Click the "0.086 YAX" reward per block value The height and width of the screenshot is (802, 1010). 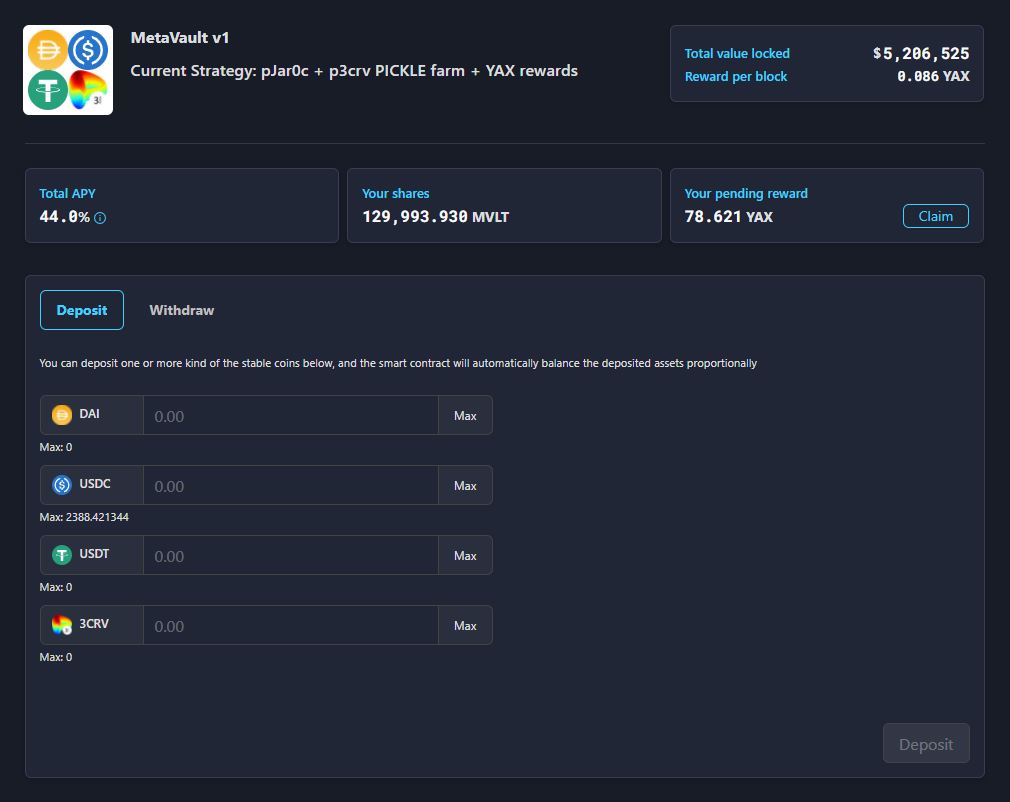coord(933,76)
